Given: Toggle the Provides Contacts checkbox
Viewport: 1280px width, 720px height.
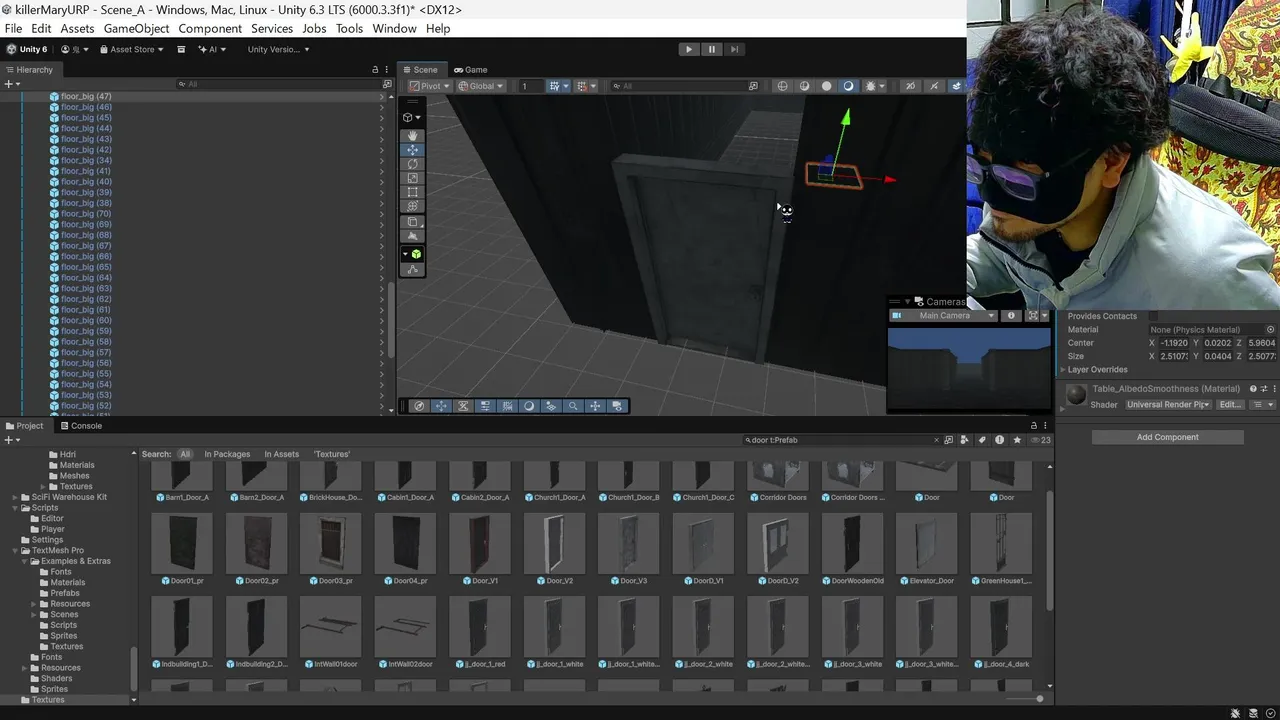Looking at the screenshot, I should tap(1153, 316).
